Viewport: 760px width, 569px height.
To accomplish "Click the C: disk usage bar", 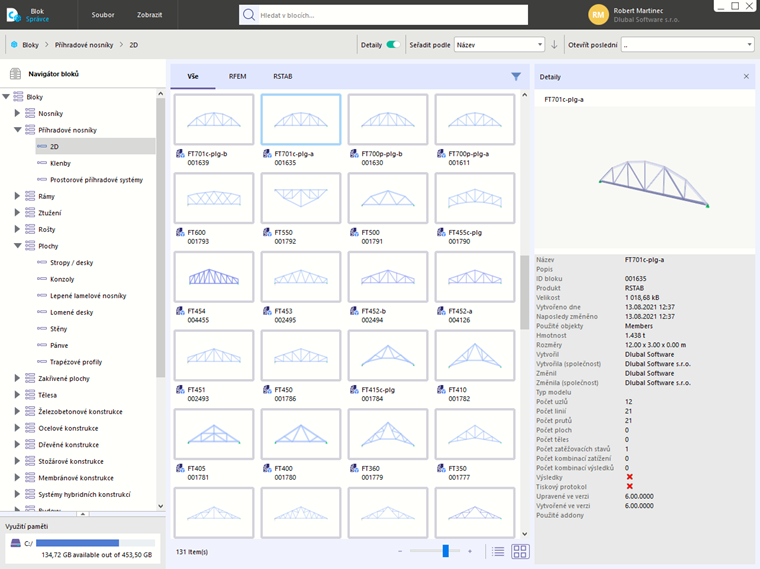I will 95,543.
